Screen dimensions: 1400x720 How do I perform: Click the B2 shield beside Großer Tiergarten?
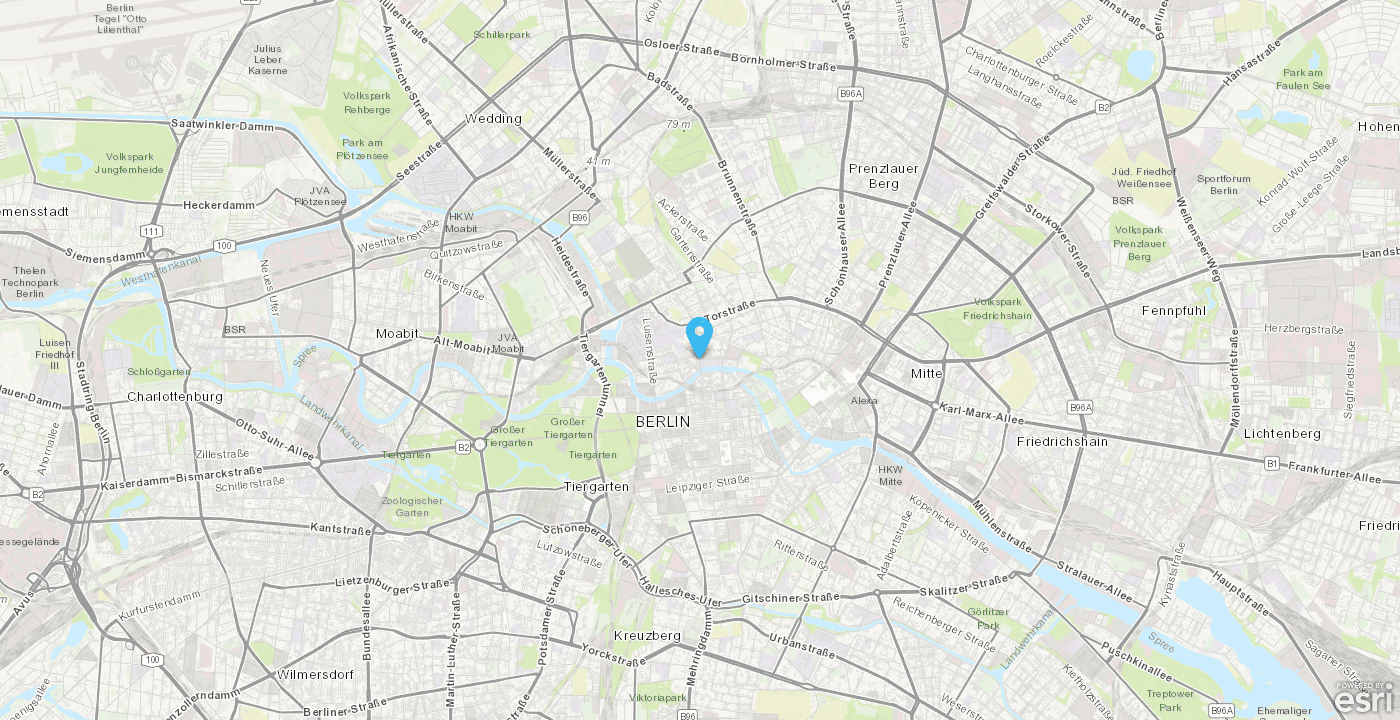coord(463,447)
